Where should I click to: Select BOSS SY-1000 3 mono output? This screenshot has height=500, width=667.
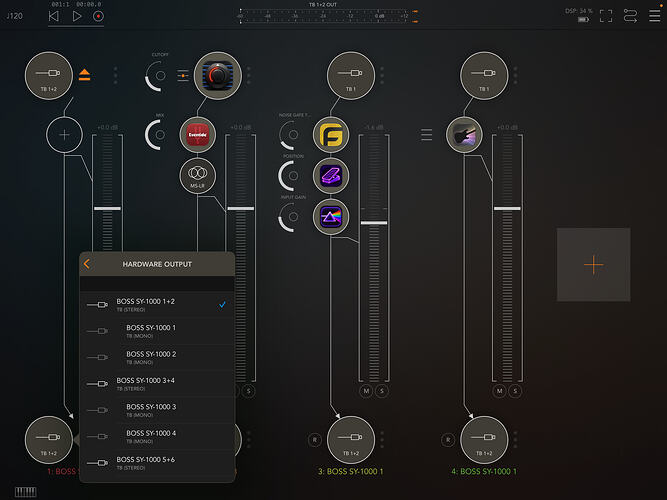[157, 410]
